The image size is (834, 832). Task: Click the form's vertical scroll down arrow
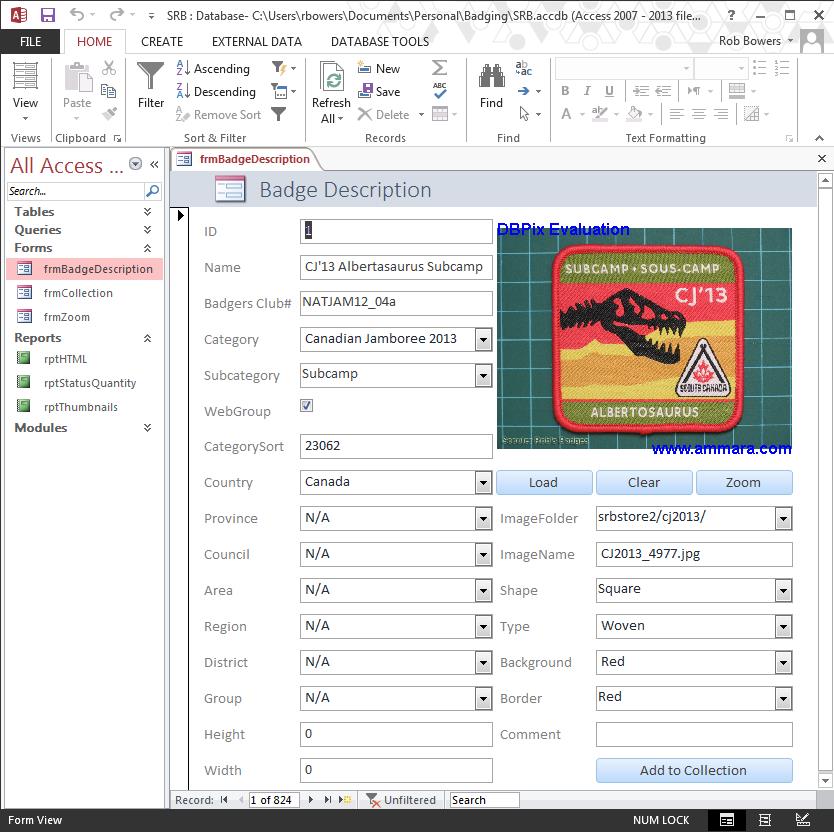(x=824, y=780)
